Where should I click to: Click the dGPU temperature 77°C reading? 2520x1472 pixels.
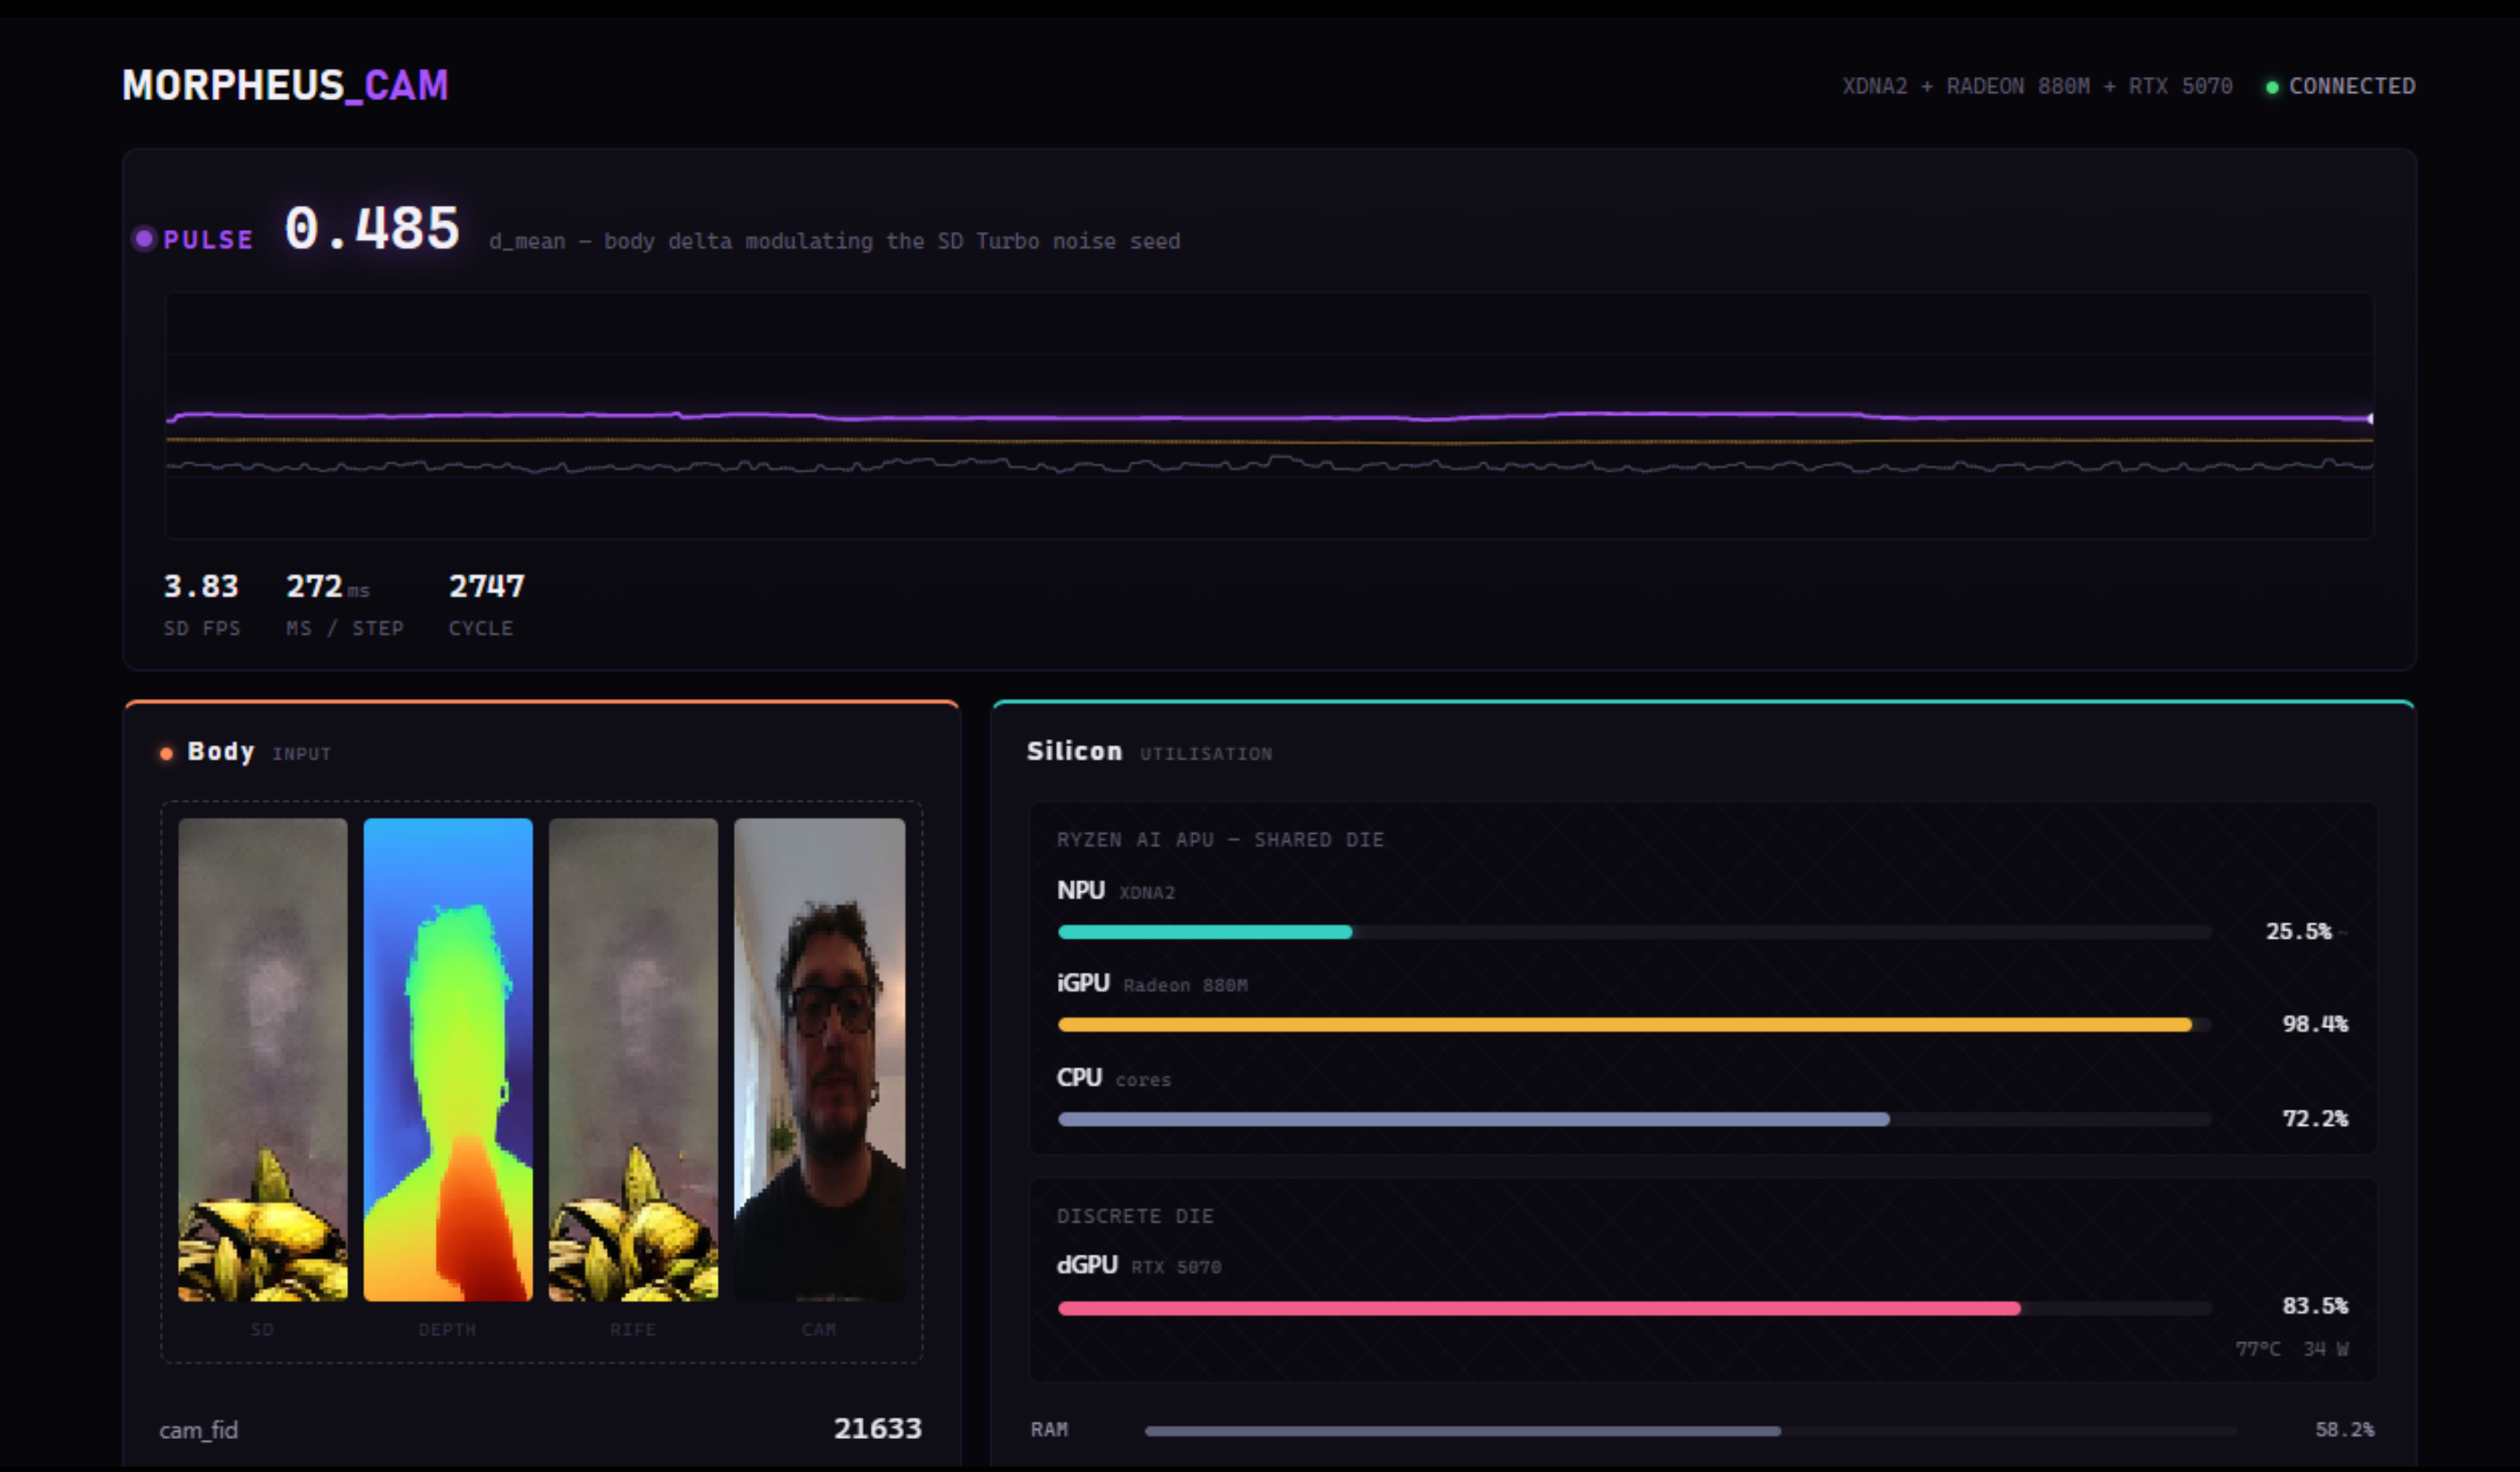pos(2258,1349)
